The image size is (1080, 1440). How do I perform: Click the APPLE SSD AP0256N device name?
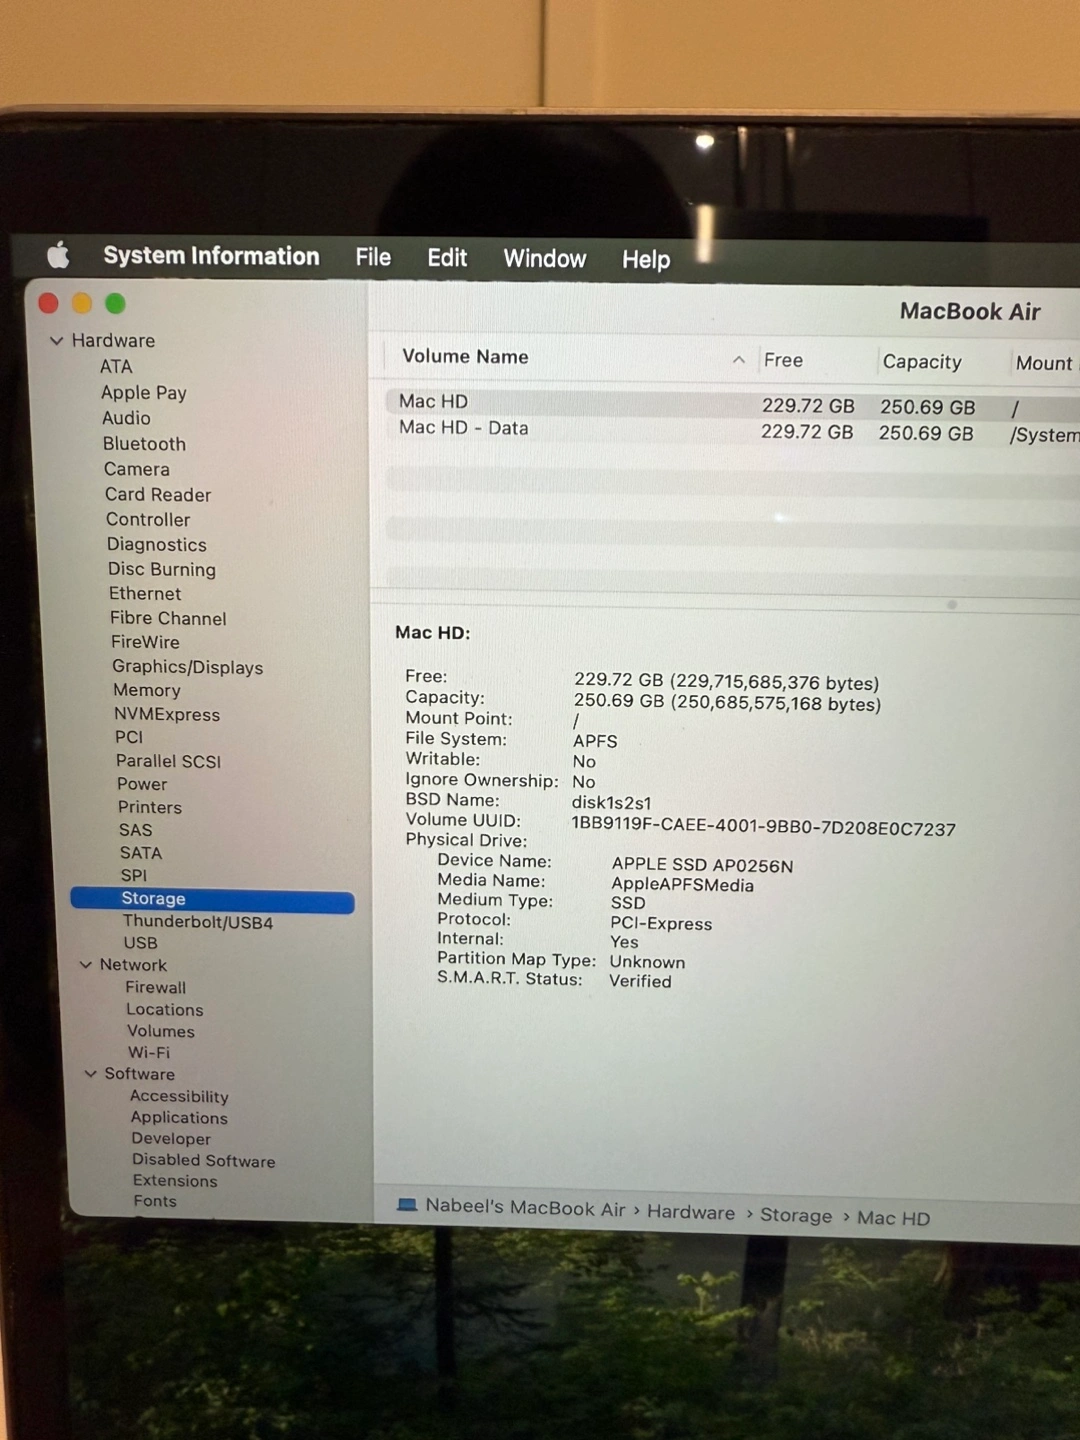click(x=702, y=865)
